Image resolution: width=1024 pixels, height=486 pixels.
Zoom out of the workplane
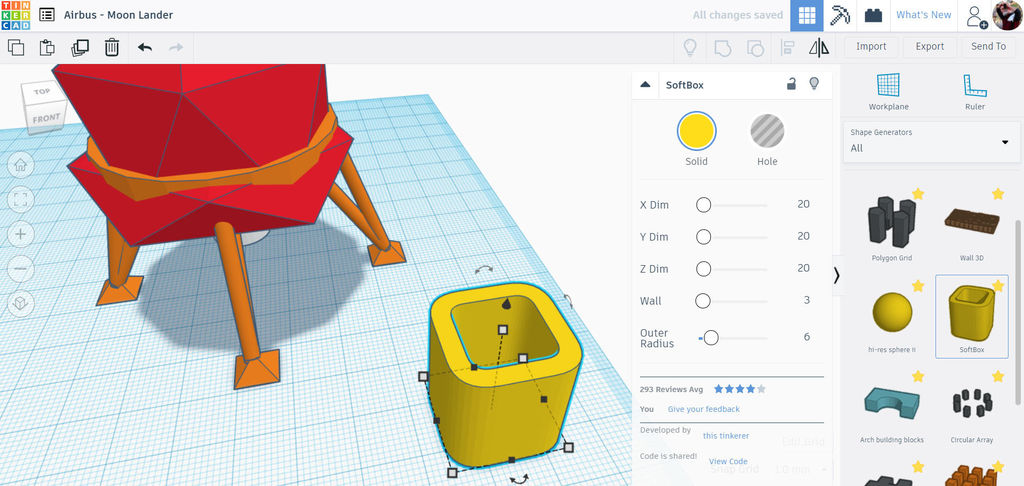point(20,268)
